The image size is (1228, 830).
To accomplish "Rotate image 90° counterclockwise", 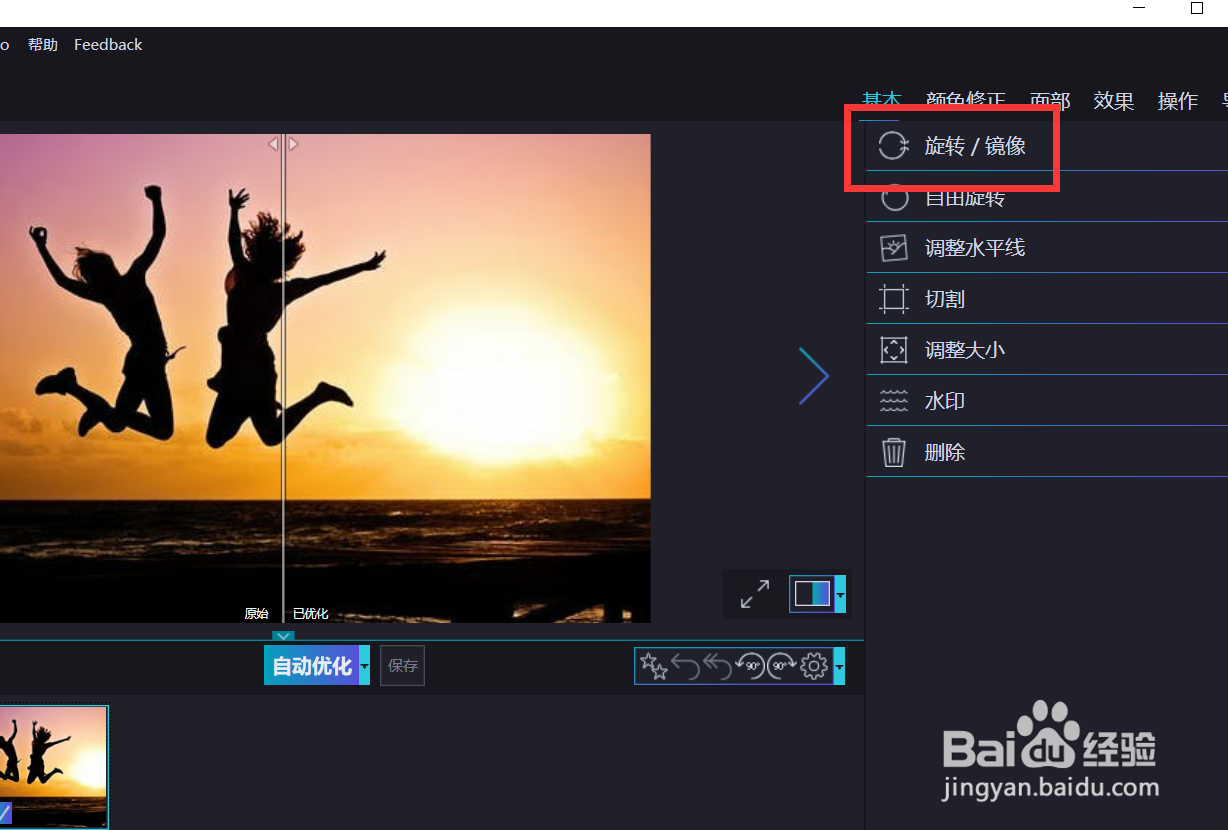I will tap(749, 666).
